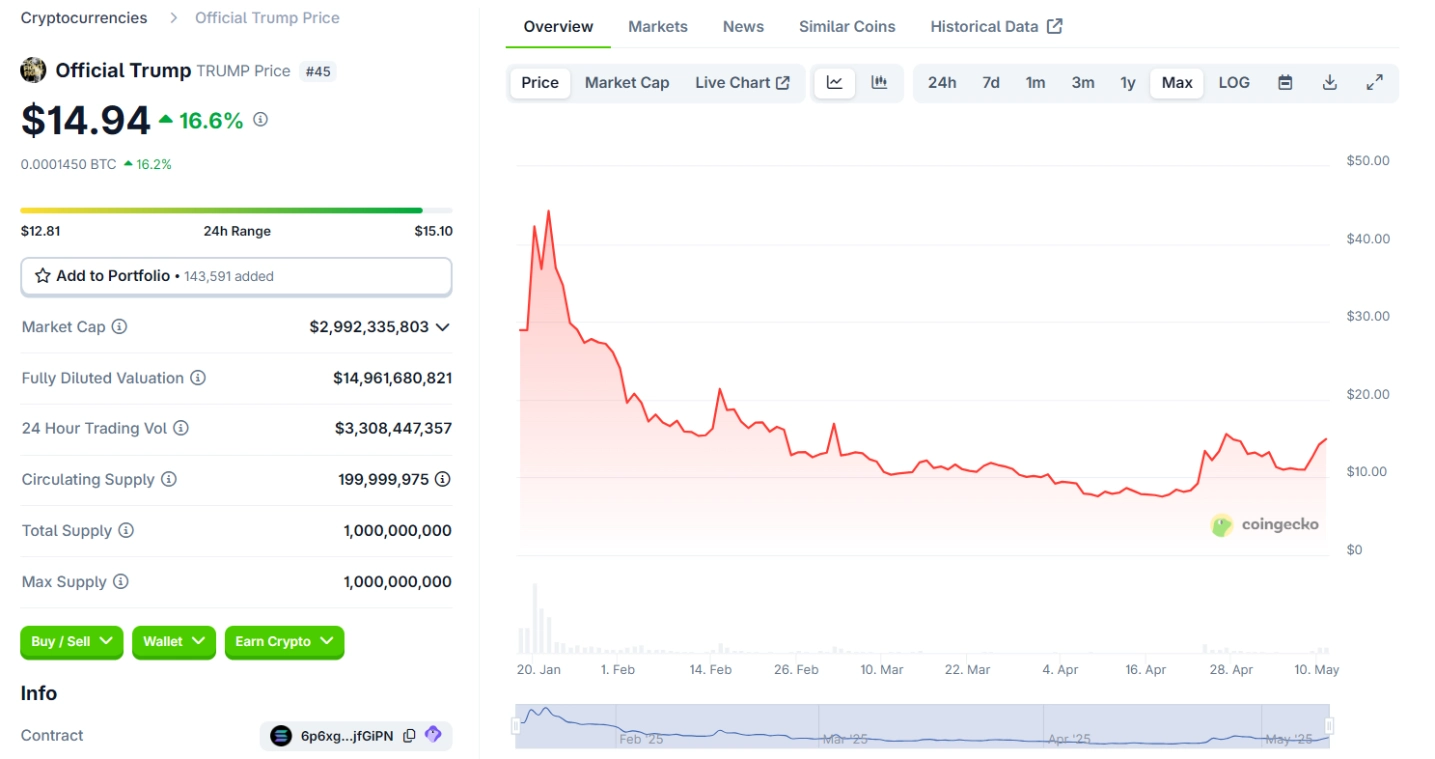Click the $14,961,680,821 valuation value
The image size is (1435, 759).
pos(392,378)
